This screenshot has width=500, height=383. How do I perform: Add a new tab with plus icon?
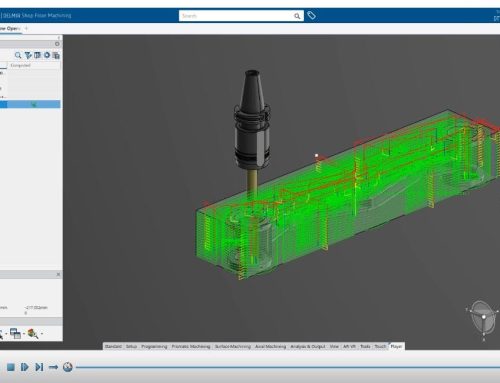tap(26, 28)
